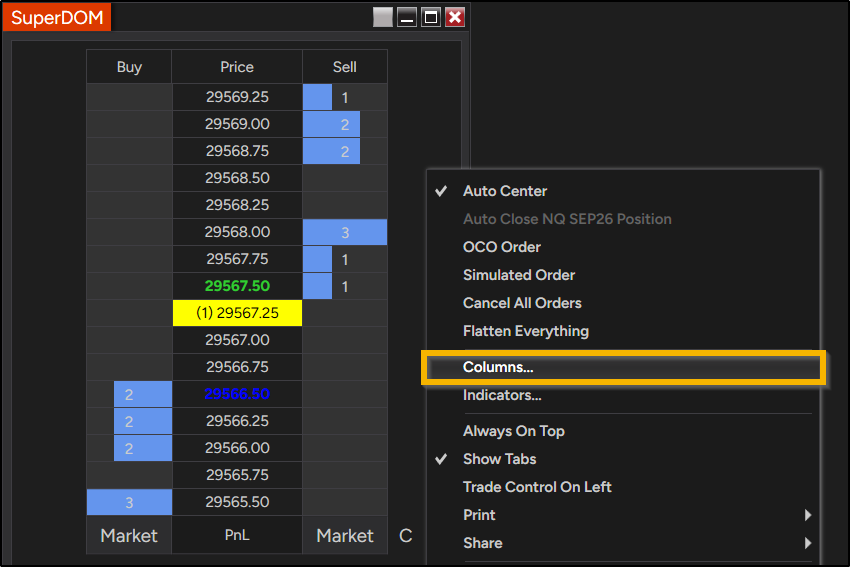The height and width of the screenshot is (567, 850).
Task: Click price 29566.00 in the ladder
Action: (237, 448)
